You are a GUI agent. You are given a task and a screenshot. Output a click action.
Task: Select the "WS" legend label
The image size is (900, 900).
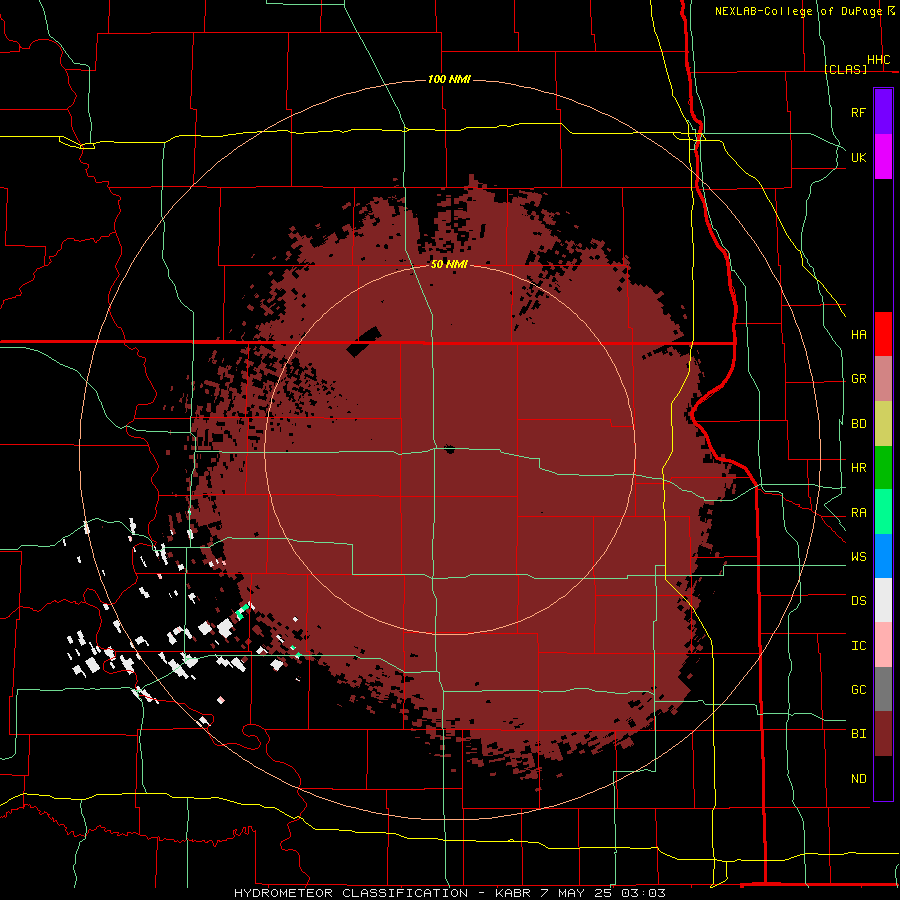point(858,557)
